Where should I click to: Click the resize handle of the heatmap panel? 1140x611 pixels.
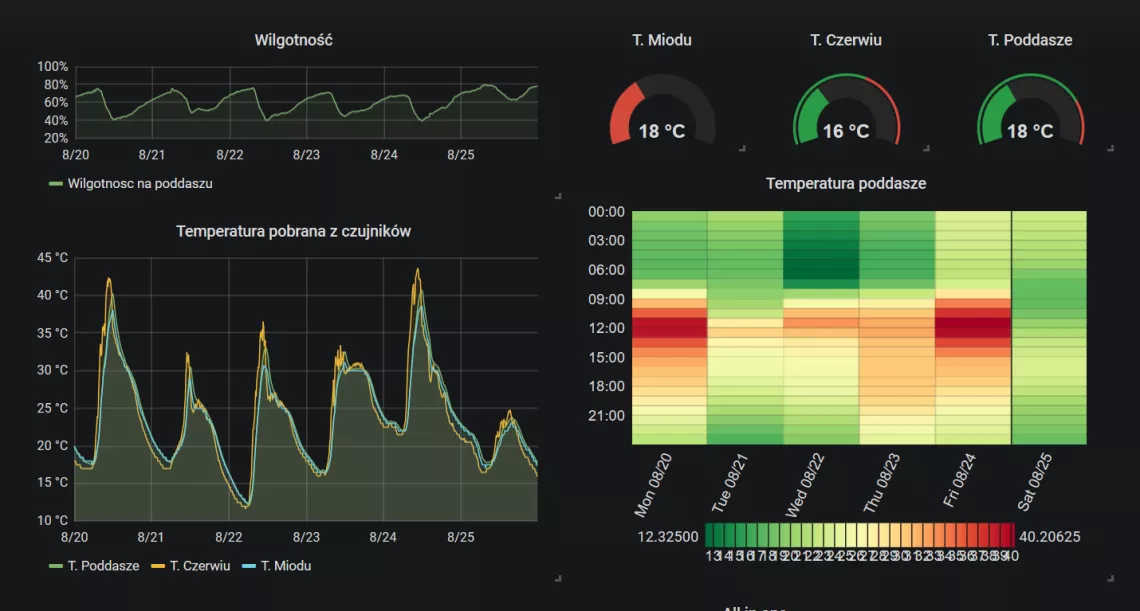click(1111, 577)
